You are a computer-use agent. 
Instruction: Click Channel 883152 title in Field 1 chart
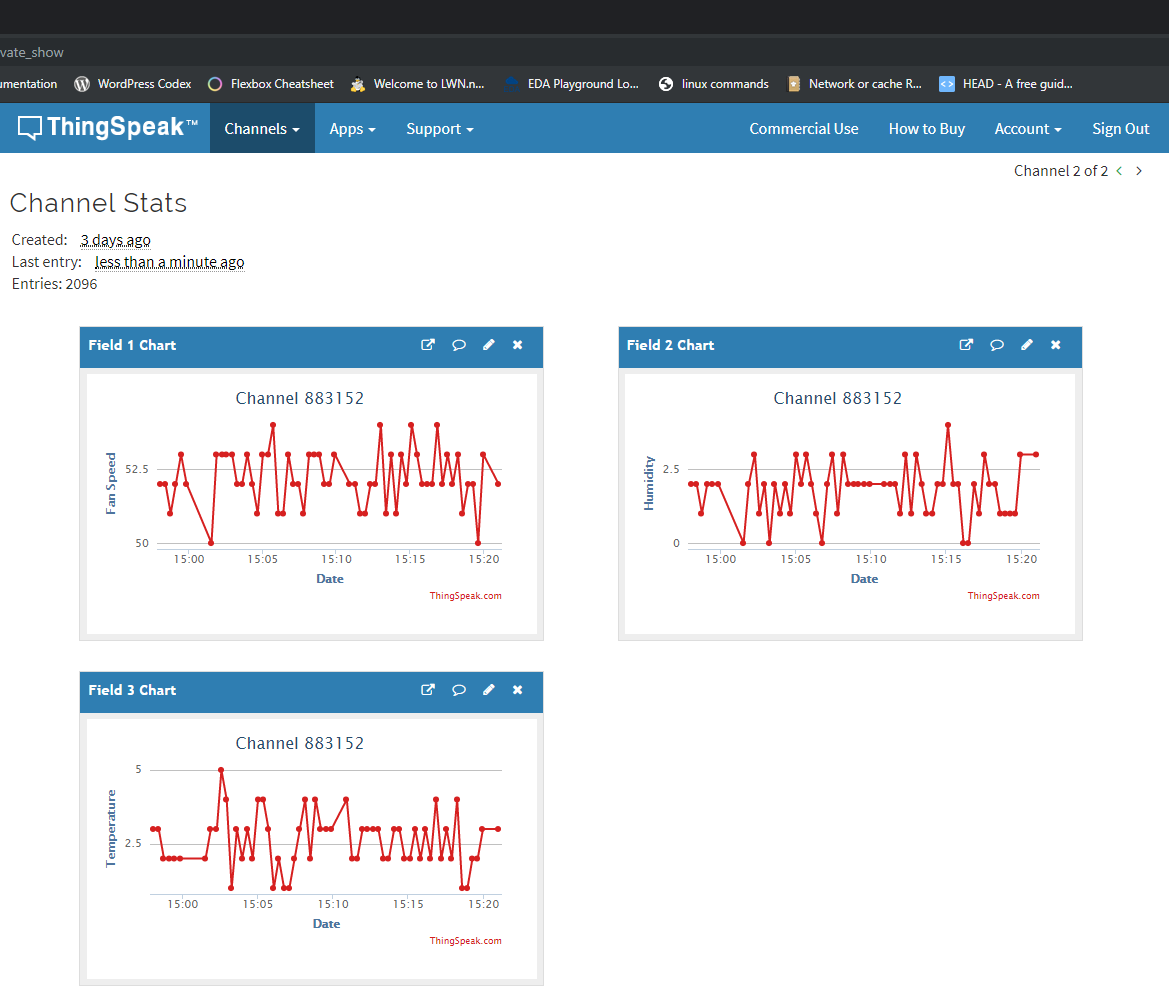300,398
